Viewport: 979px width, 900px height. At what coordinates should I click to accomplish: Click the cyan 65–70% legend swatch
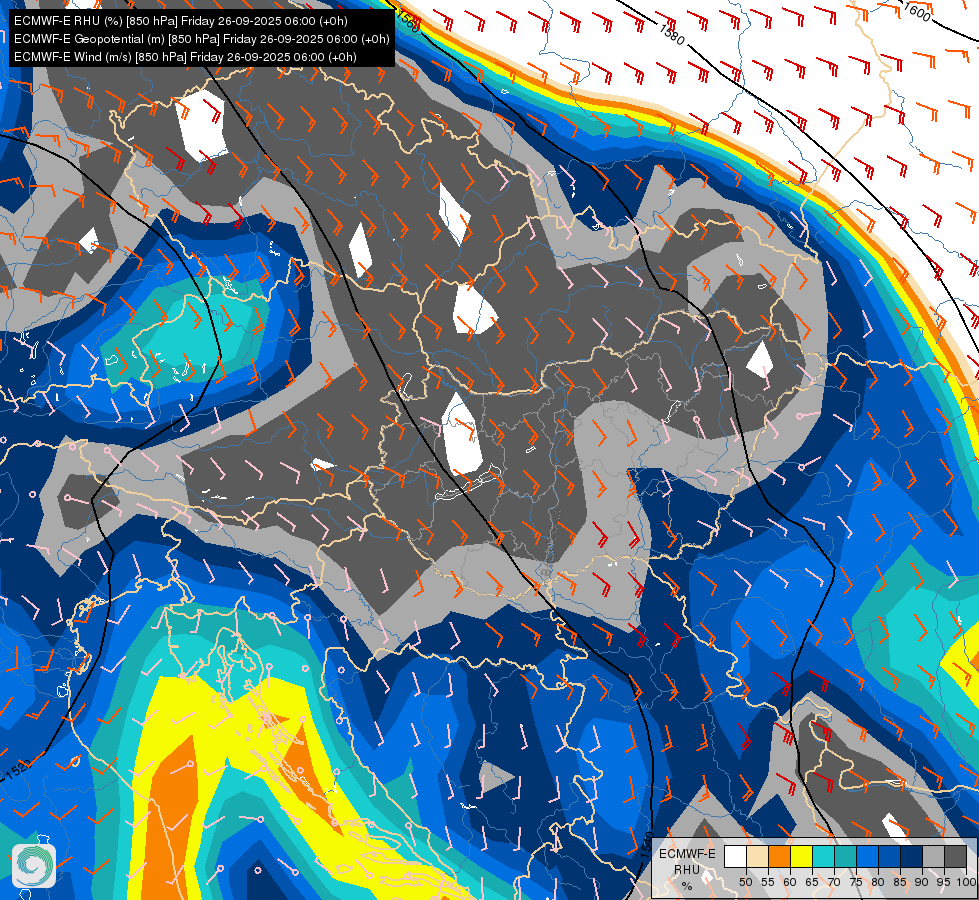pos(824,856)
